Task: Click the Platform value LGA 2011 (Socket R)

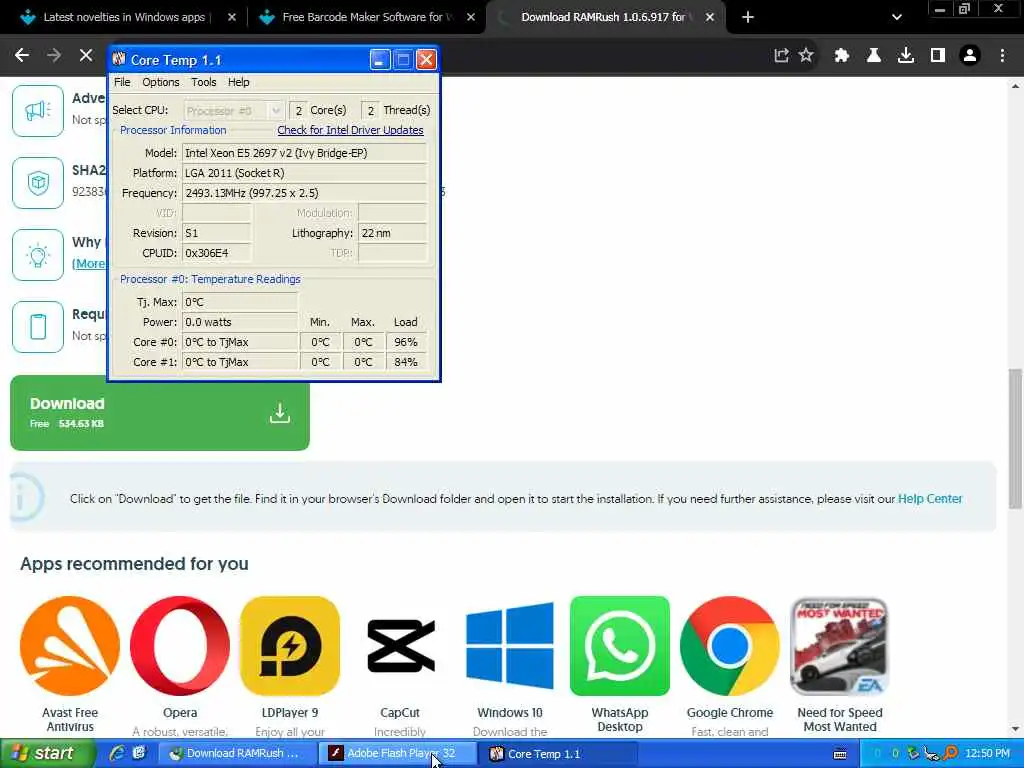Action: [304, 173]
